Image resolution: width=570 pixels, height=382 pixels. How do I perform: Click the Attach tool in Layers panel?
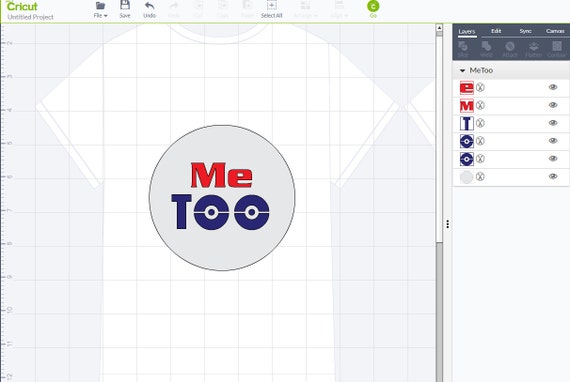coord(510,49)
